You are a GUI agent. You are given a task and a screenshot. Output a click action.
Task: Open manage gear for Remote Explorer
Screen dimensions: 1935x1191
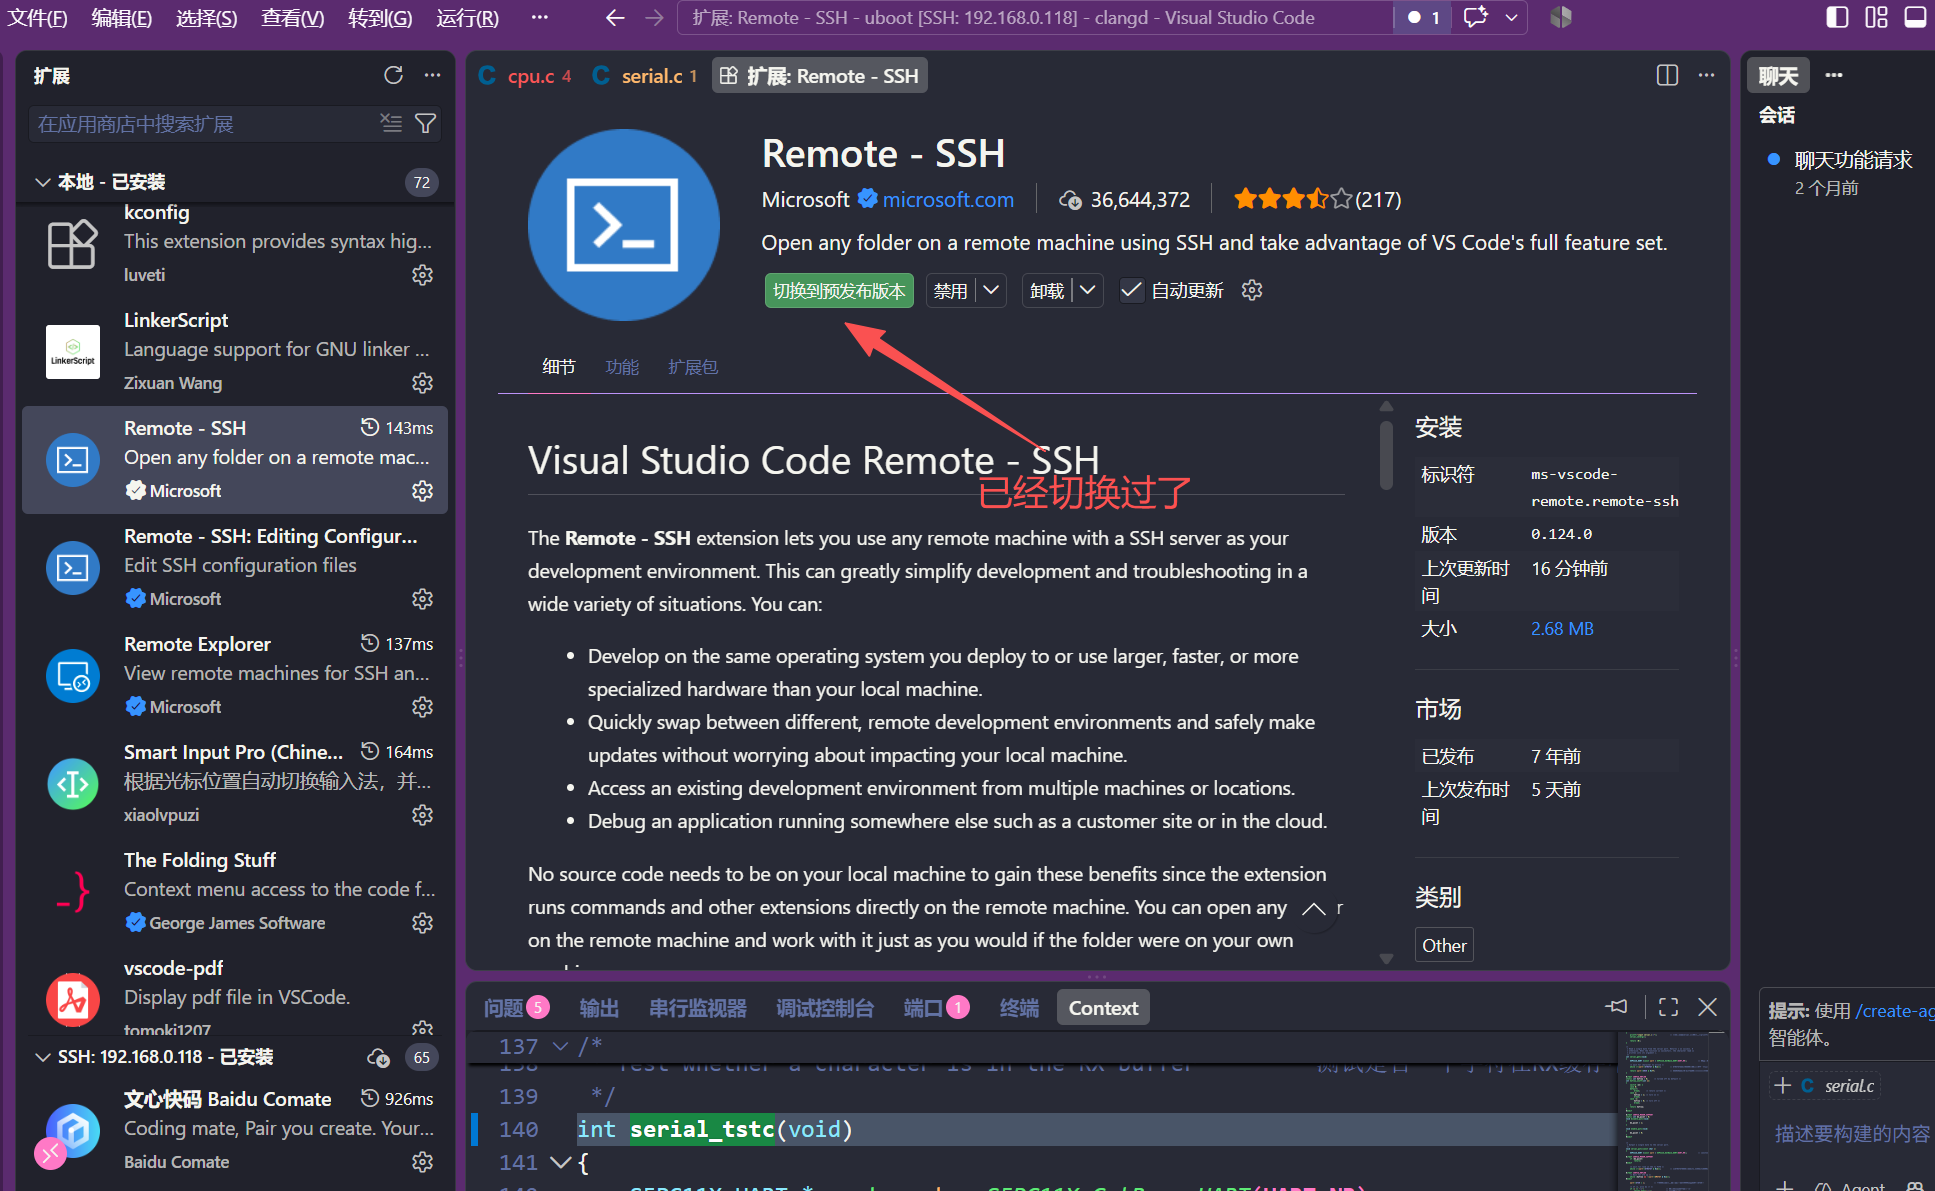click(x=423, y=707)
